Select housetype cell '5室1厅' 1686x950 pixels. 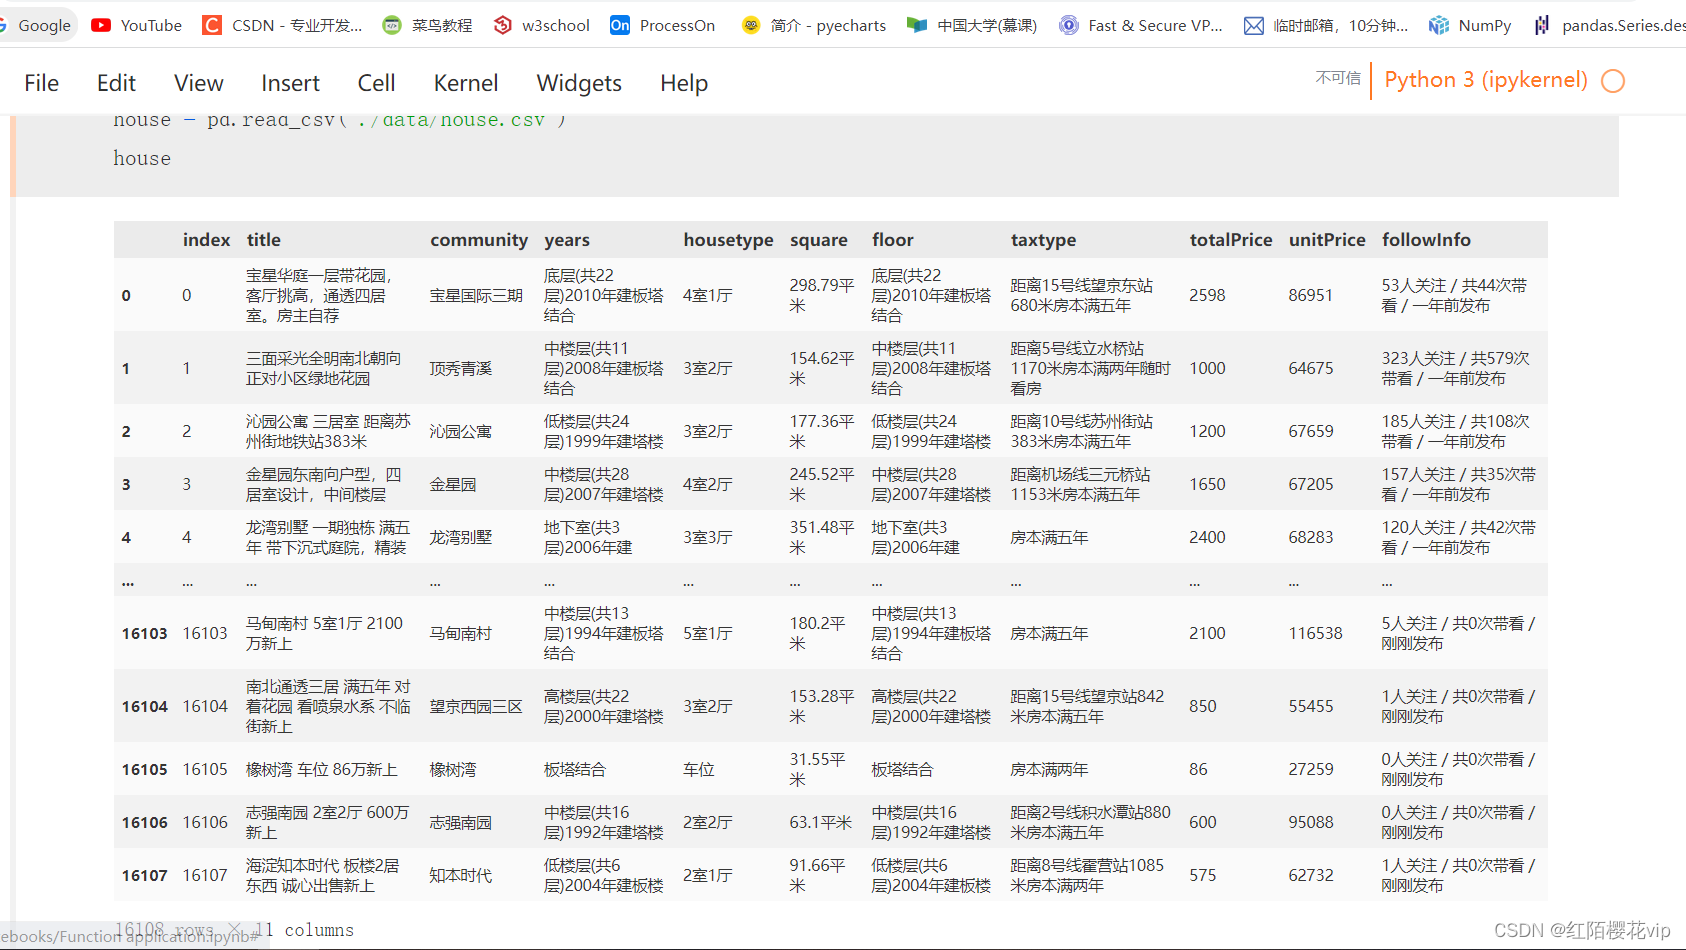(x=708, y=633)
